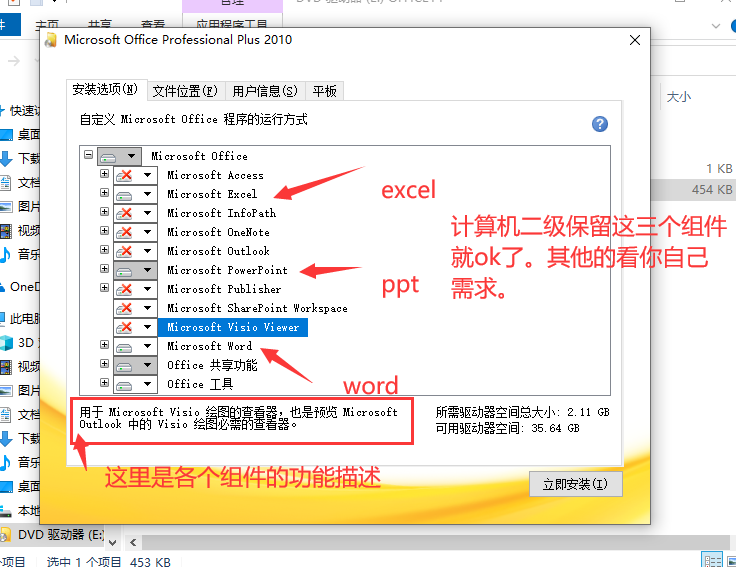Open Microsoft InfoPath install options dropdown arrow
This screenshot has height=567, width=736.
147,214
